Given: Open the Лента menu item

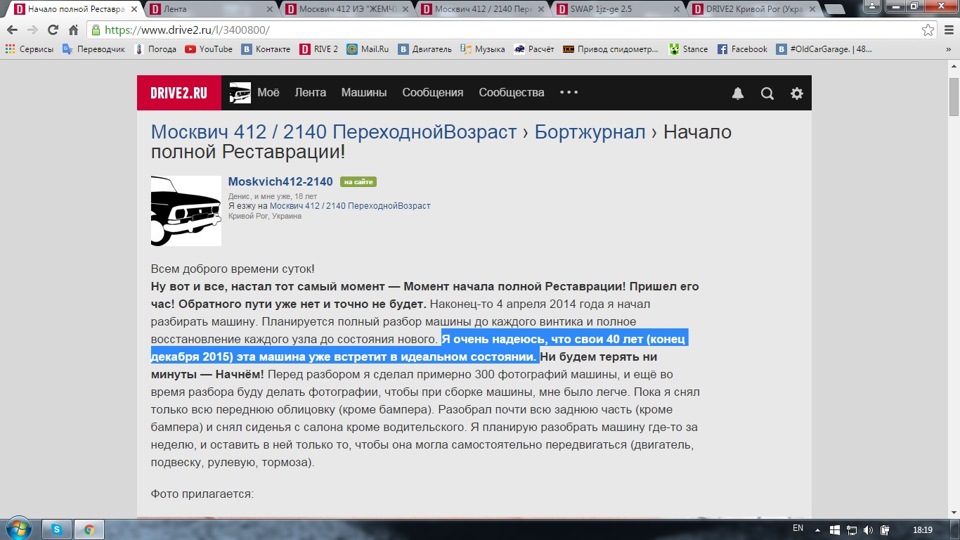Looking at the screenshot, I should (x=310, y=92).
